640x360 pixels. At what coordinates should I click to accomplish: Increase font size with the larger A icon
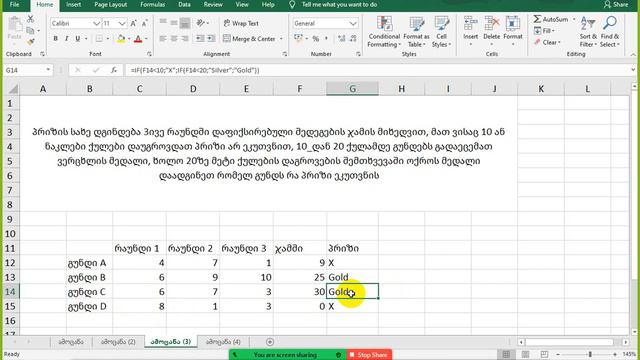pyautogui.click(x=133, y=23)
